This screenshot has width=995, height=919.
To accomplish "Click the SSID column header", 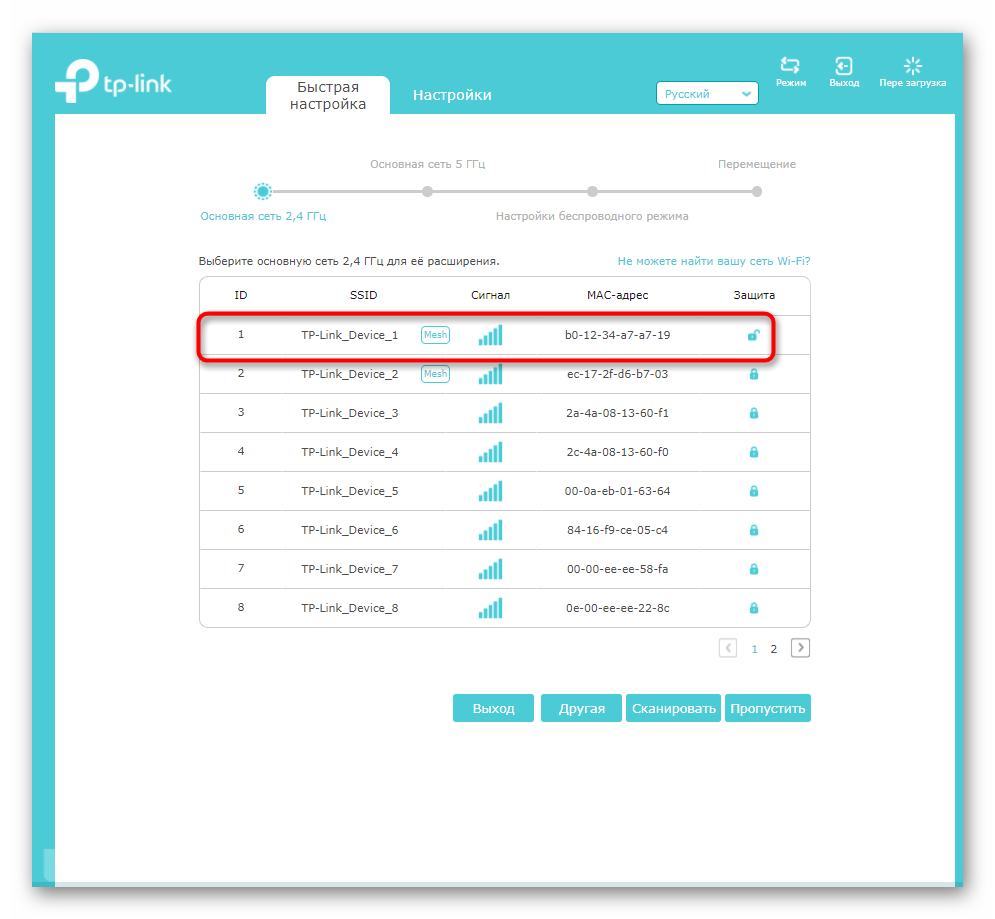I will [x=364, y=295].
